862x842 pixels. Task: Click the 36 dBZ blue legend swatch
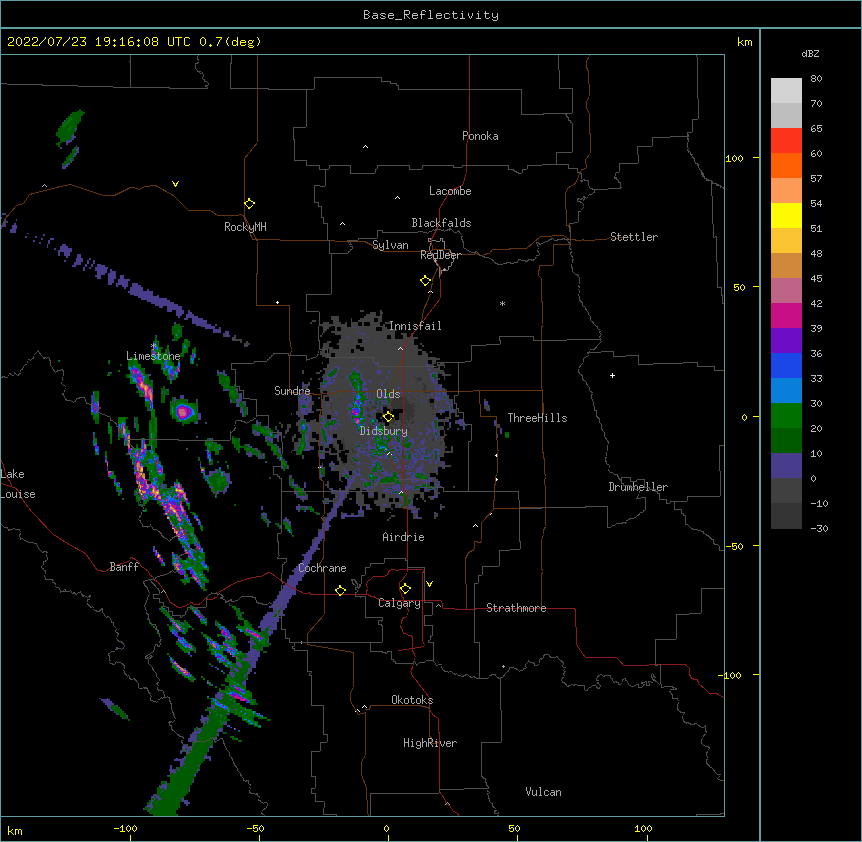click(x=786, y=365)
